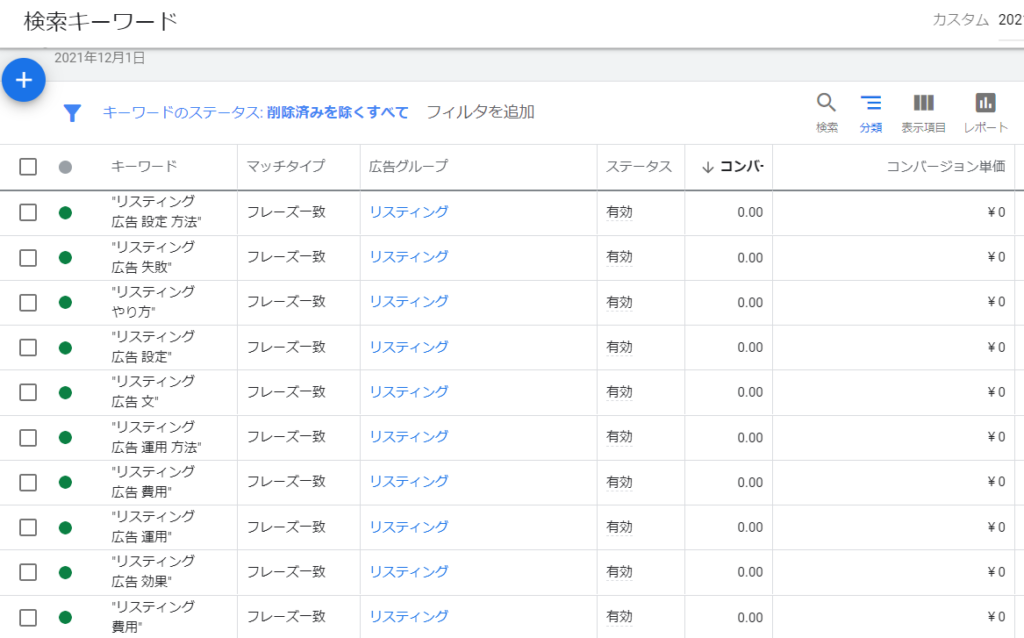Click the コンバージョン単価 column header
1024x638 pixels.
pos(945,167)
